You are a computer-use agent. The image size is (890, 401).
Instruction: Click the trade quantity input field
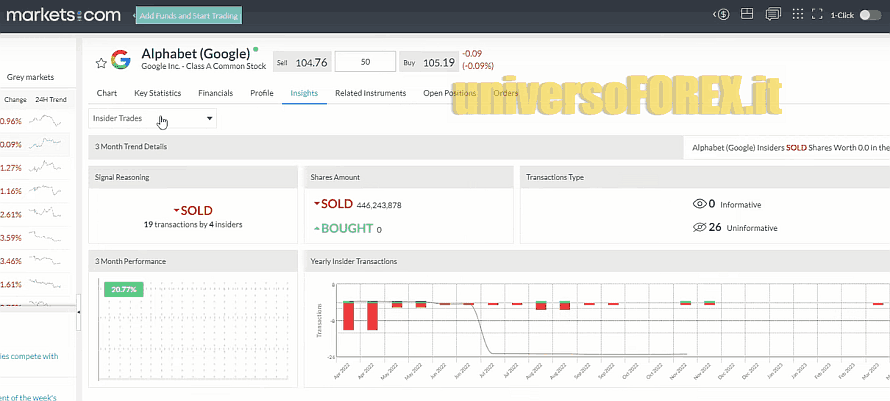click(x=364, y=62)
